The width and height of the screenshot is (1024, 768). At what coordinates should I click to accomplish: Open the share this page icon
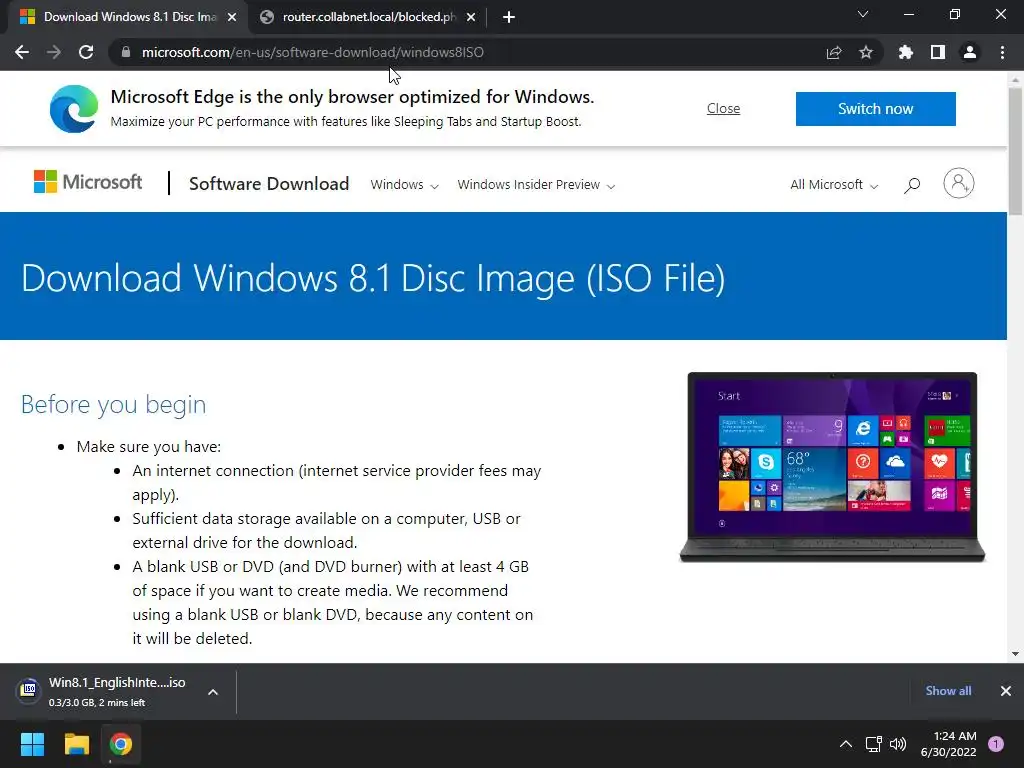[x=833, y=52]
